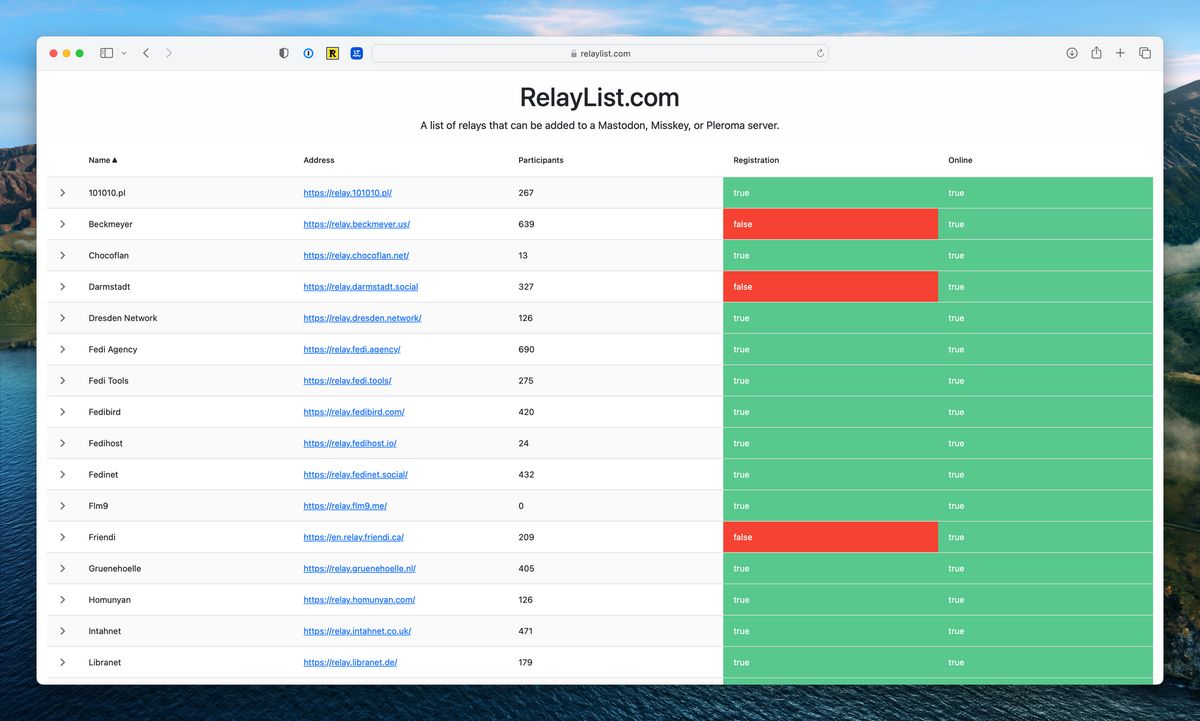Expand the Fedi Tools row
Image resolution: width=1200 pixels, height=721 pixels.
(x=62, y=381)
